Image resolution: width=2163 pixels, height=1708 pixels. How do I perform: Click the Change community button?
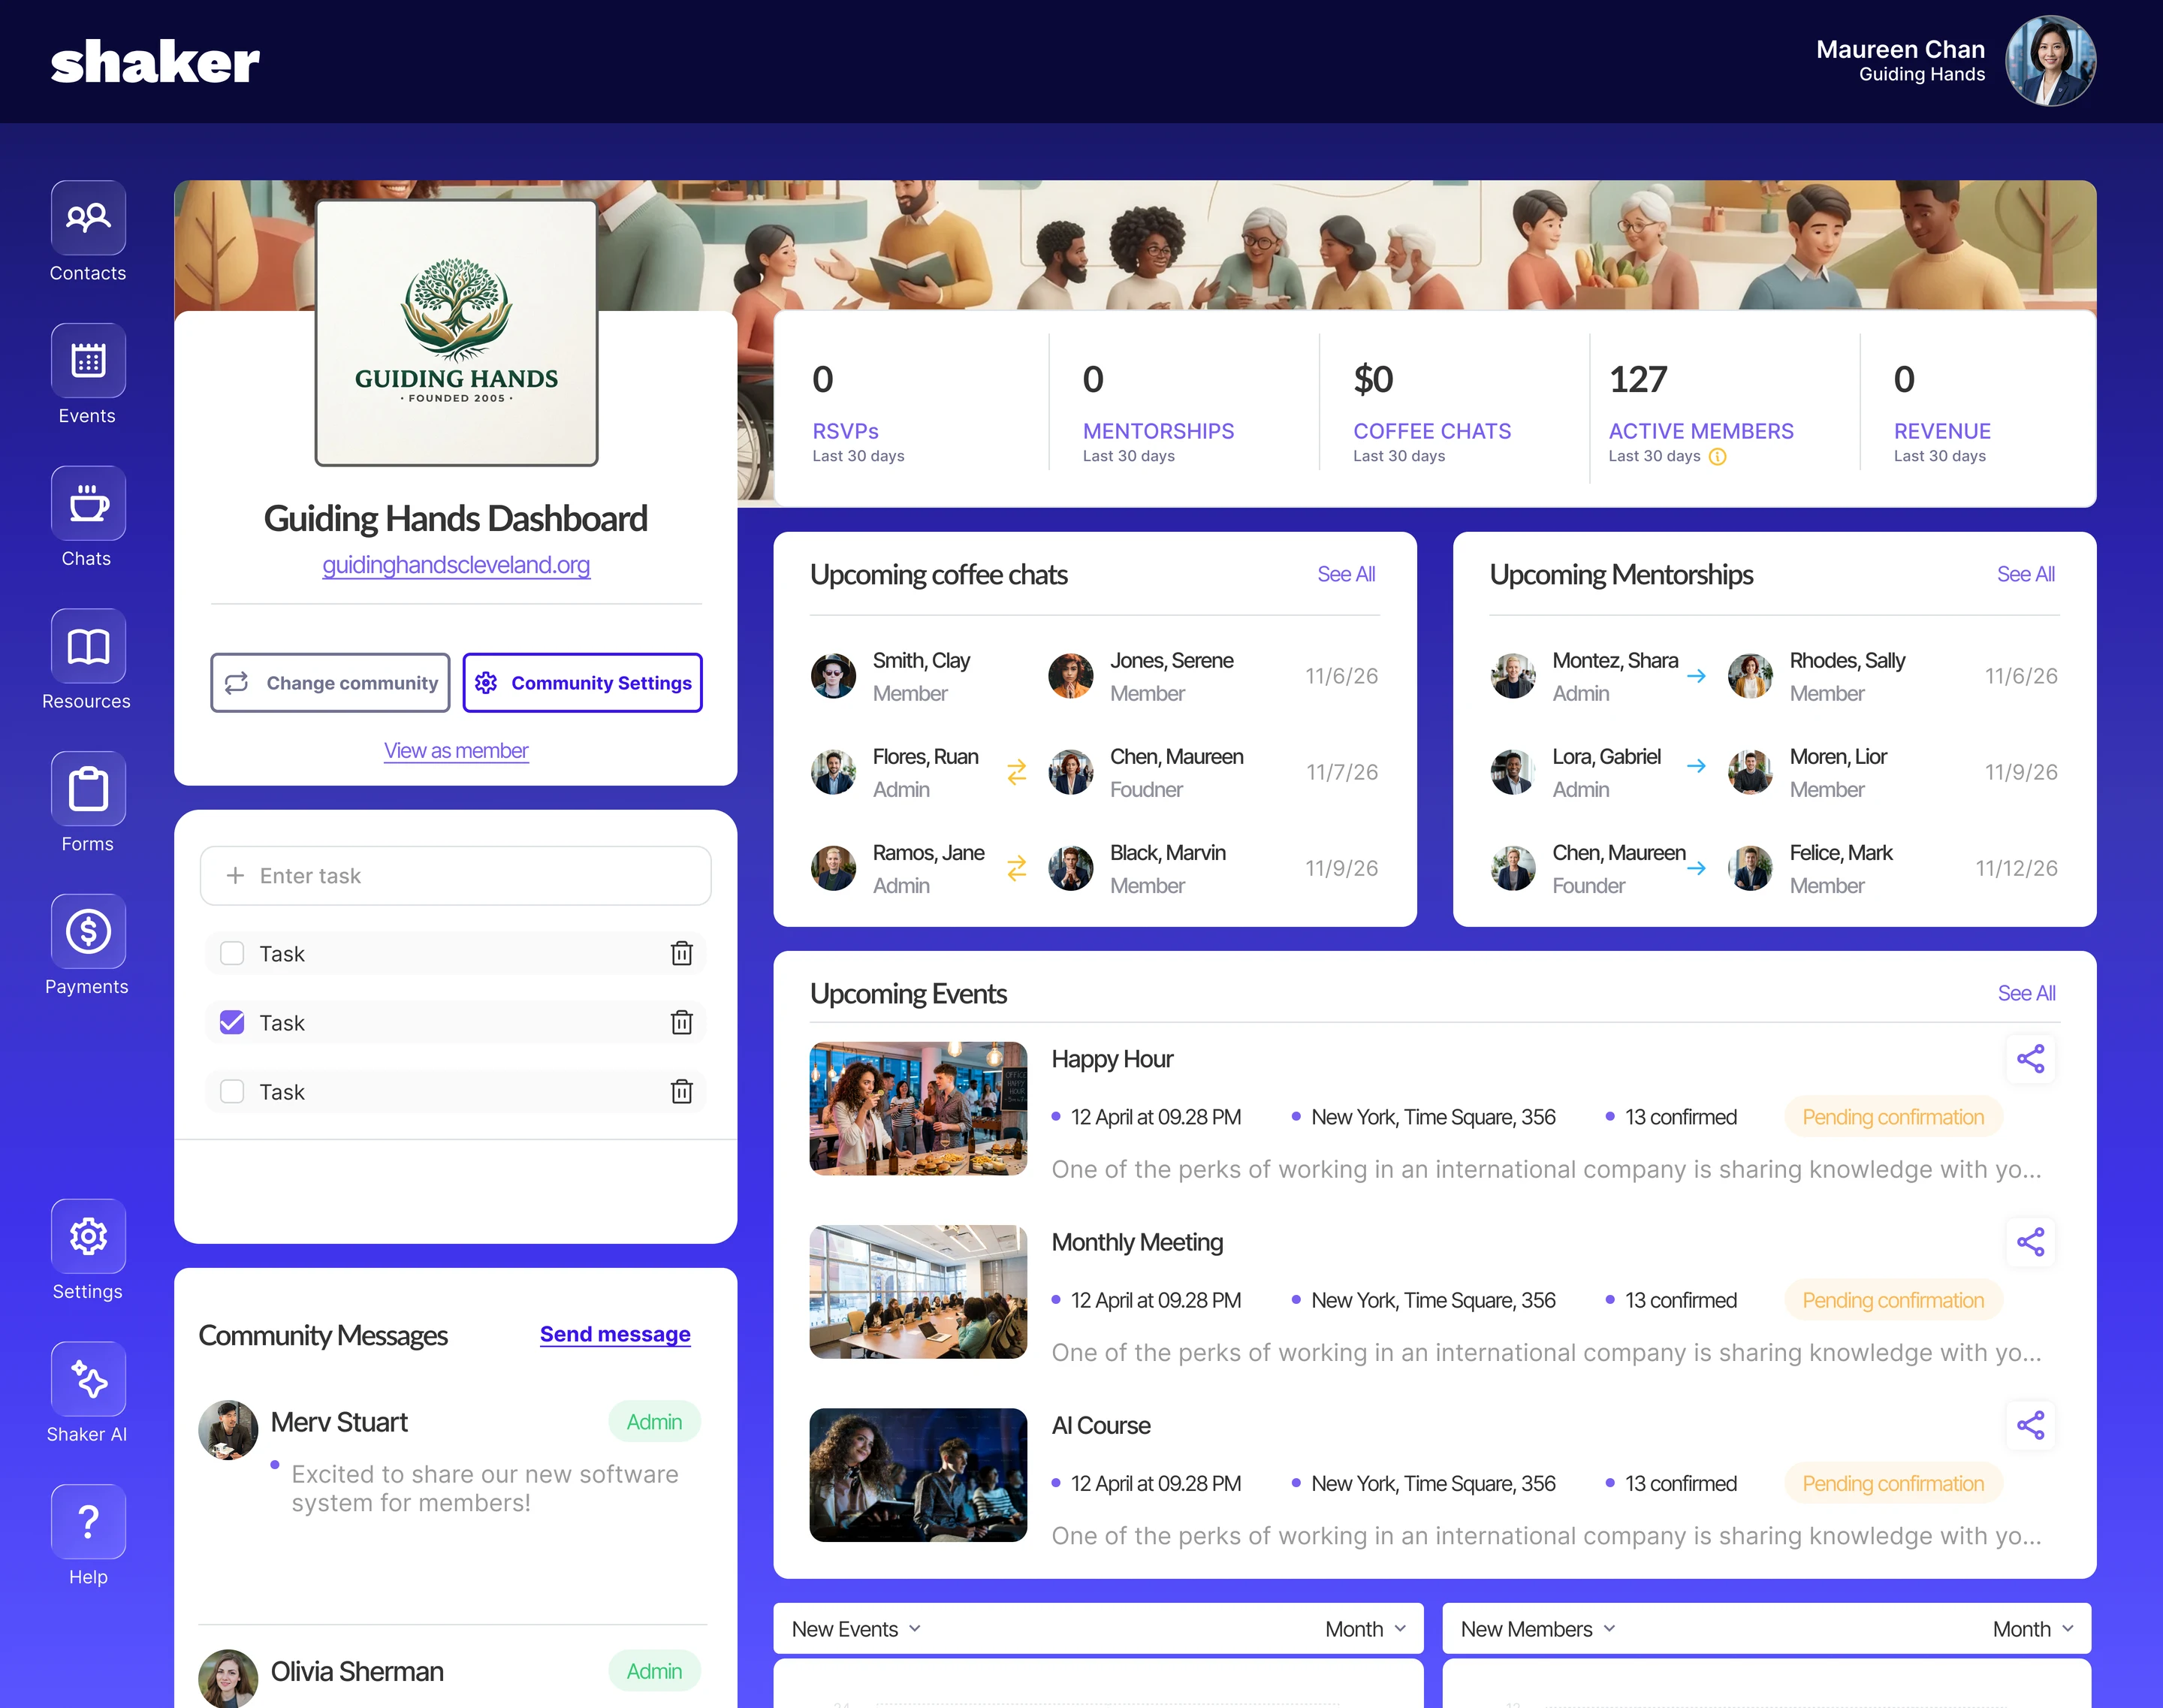[330, 683]
